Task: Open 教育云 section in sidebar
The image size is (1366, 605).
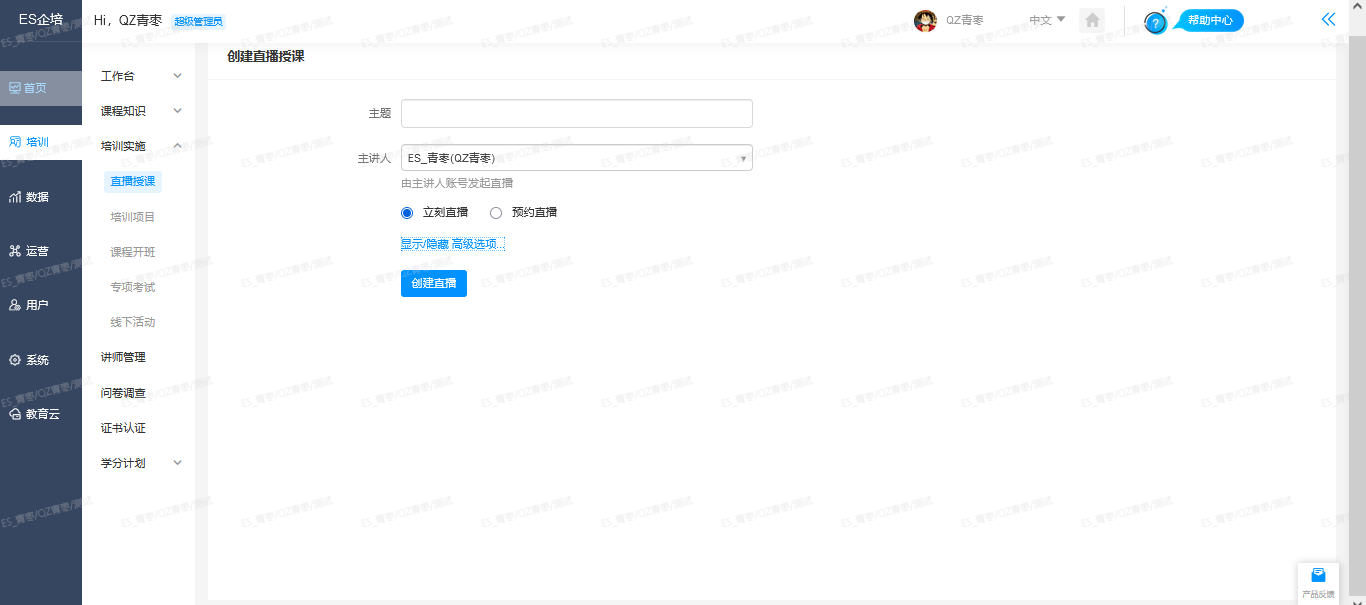Action: [41, 414]
